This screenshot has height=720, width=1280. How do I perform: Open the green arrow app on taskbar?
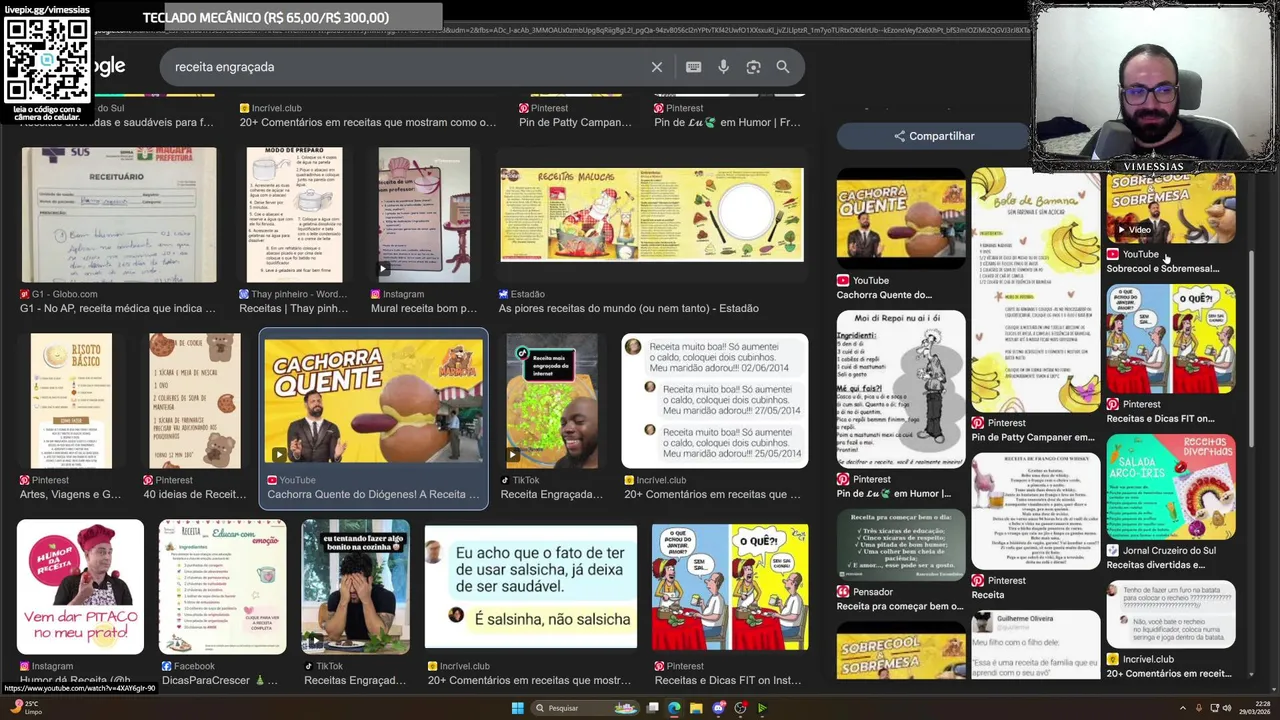tap(762, 708)
